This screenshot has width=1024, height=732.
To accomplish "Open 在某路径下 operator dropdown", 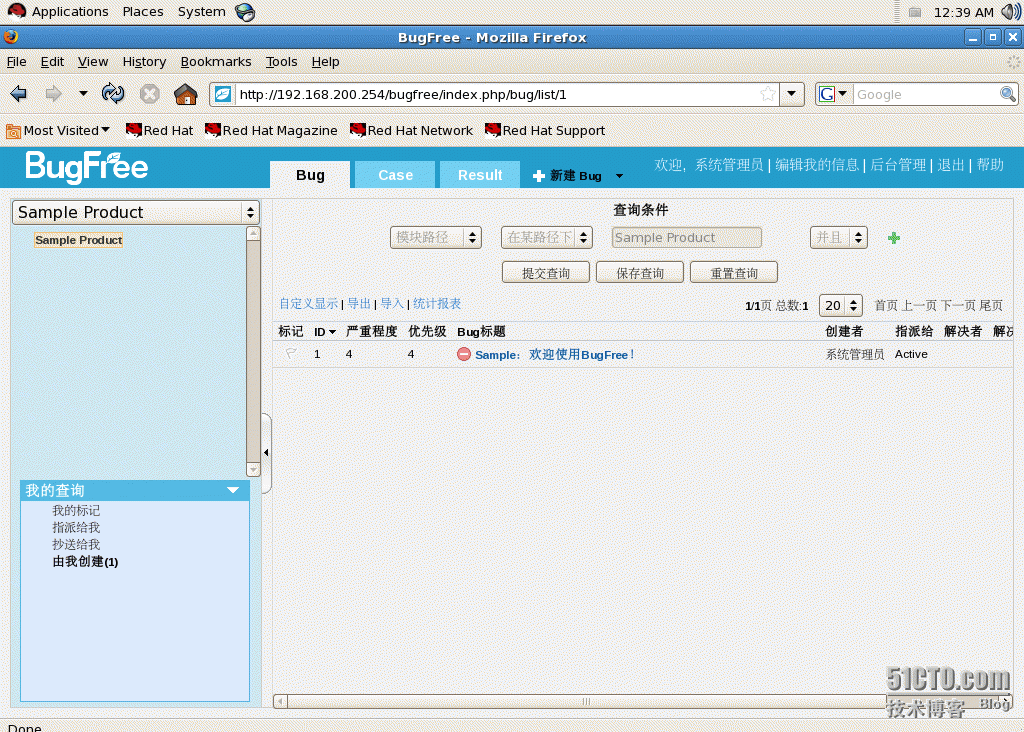I will tap(547, 238).
